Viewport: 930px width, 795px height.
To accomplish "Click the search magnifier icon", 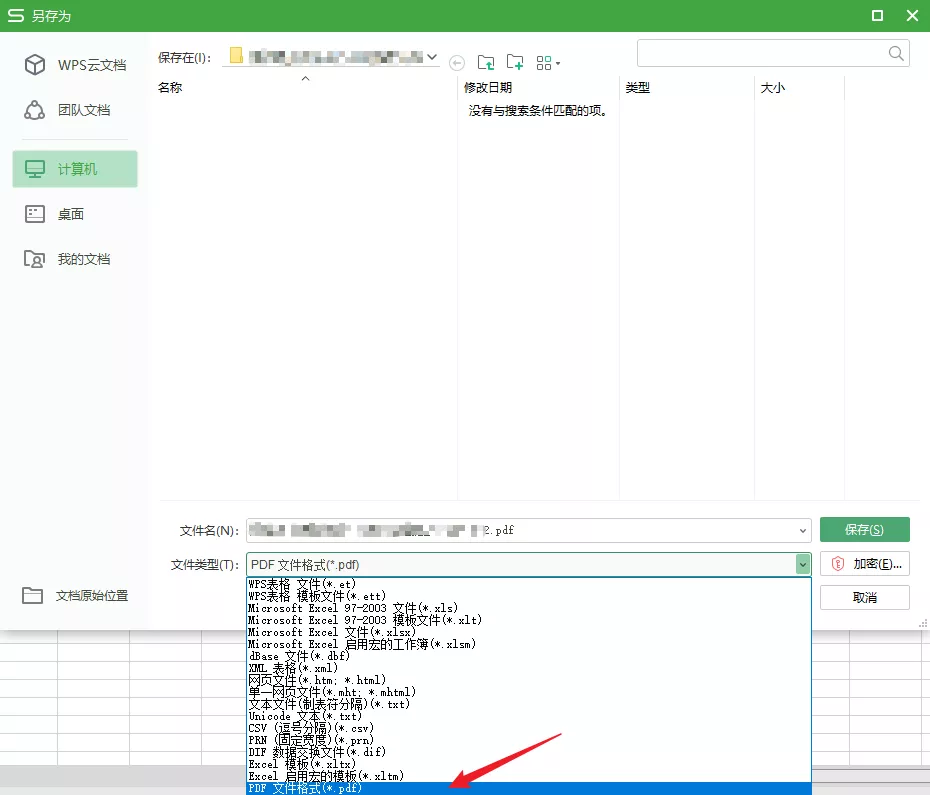I will pos(895,52).
